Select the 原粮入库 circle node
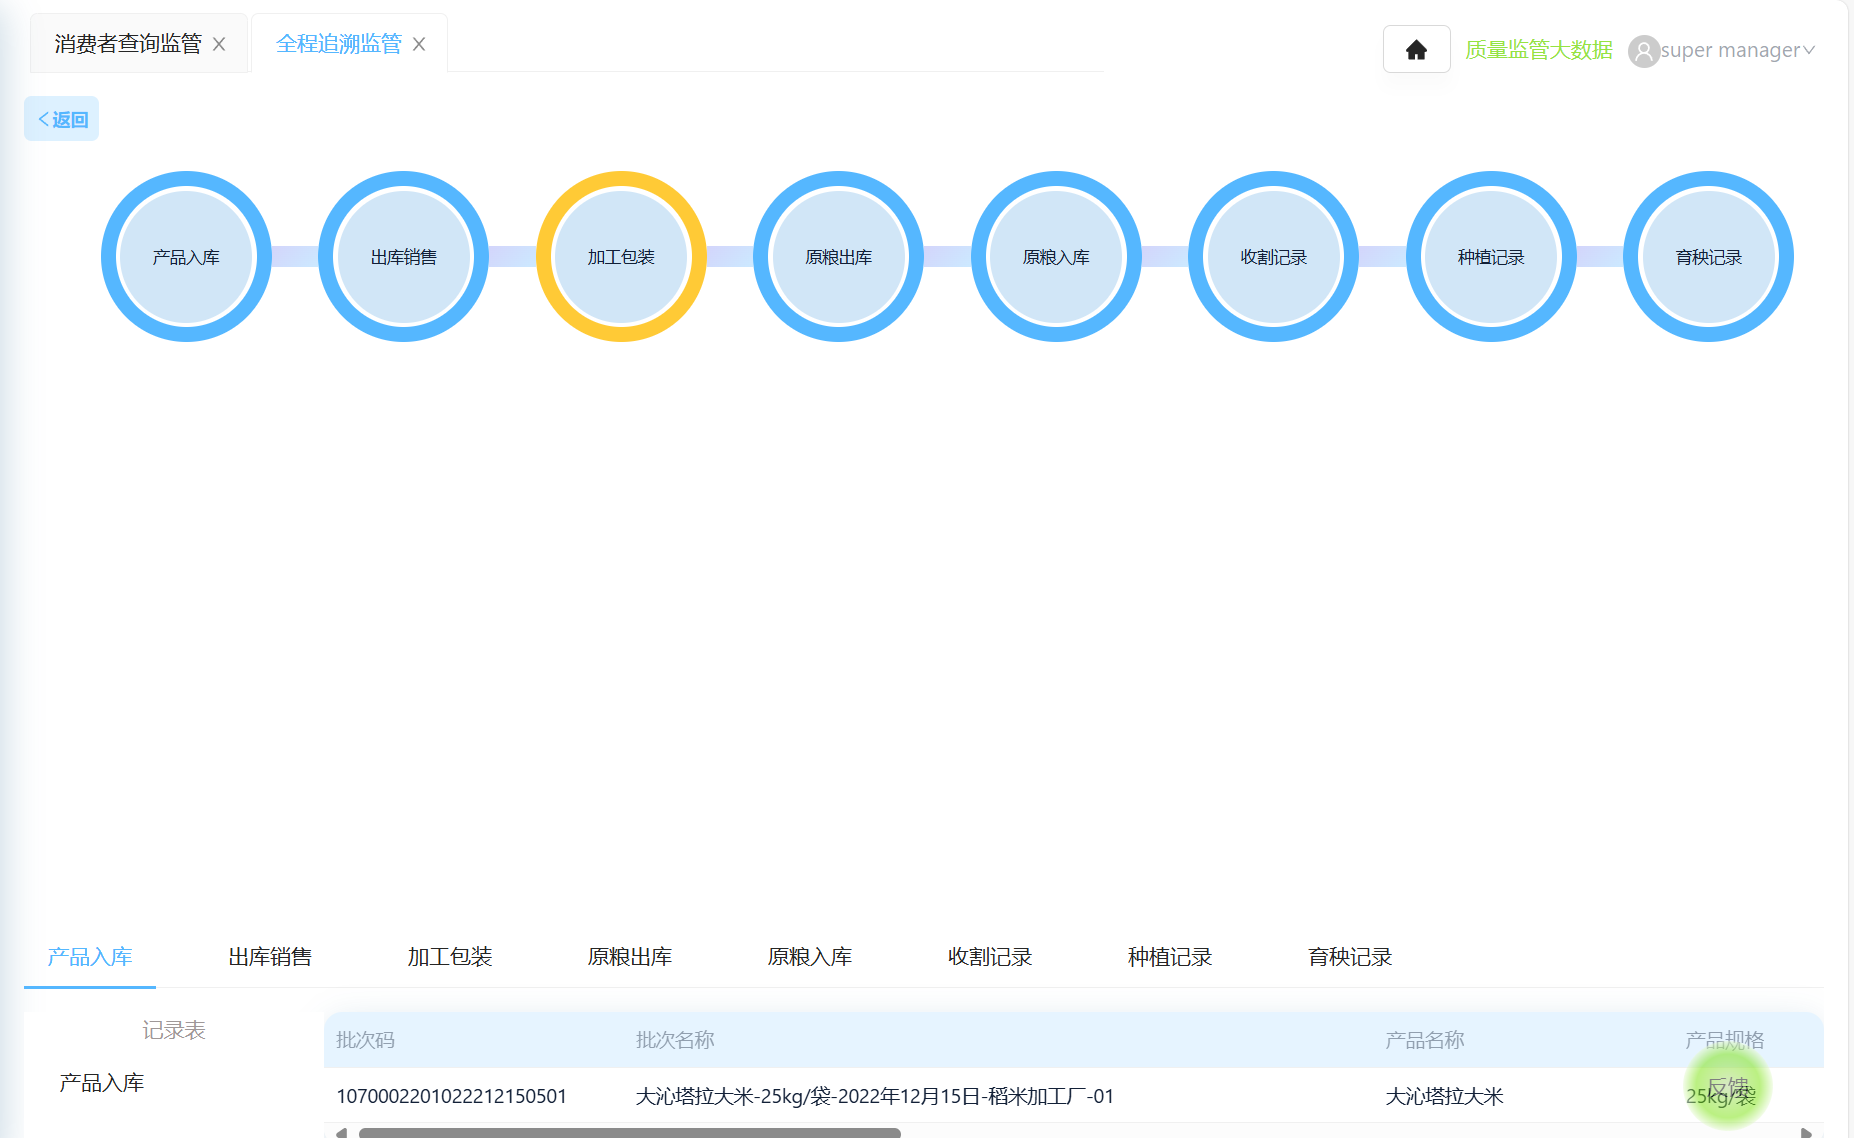 [1056, 257]
